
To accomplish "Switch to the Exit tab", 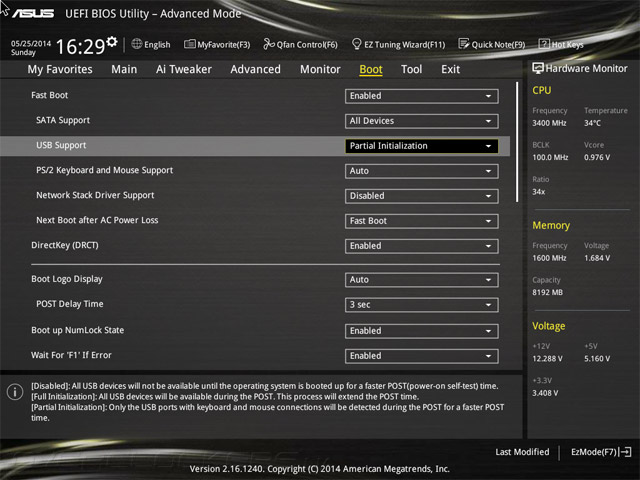I will [x=451, y=69].
